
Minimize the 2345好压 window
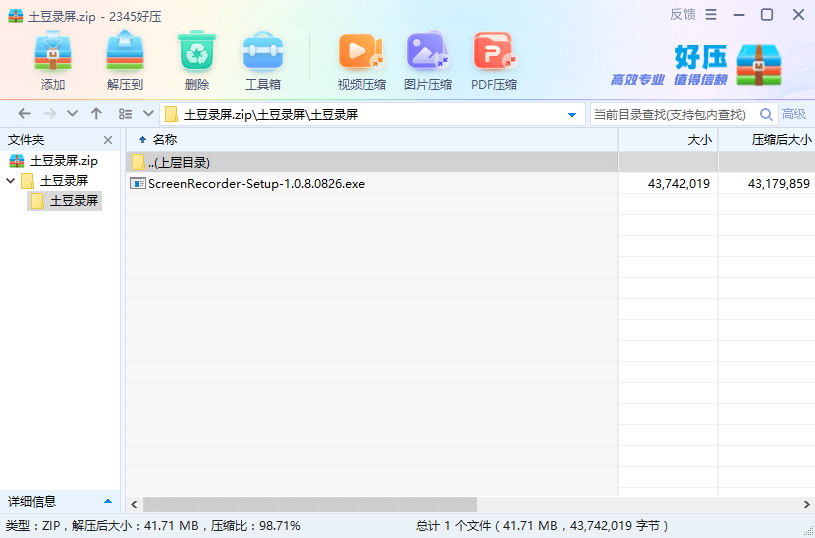(739, 15)
